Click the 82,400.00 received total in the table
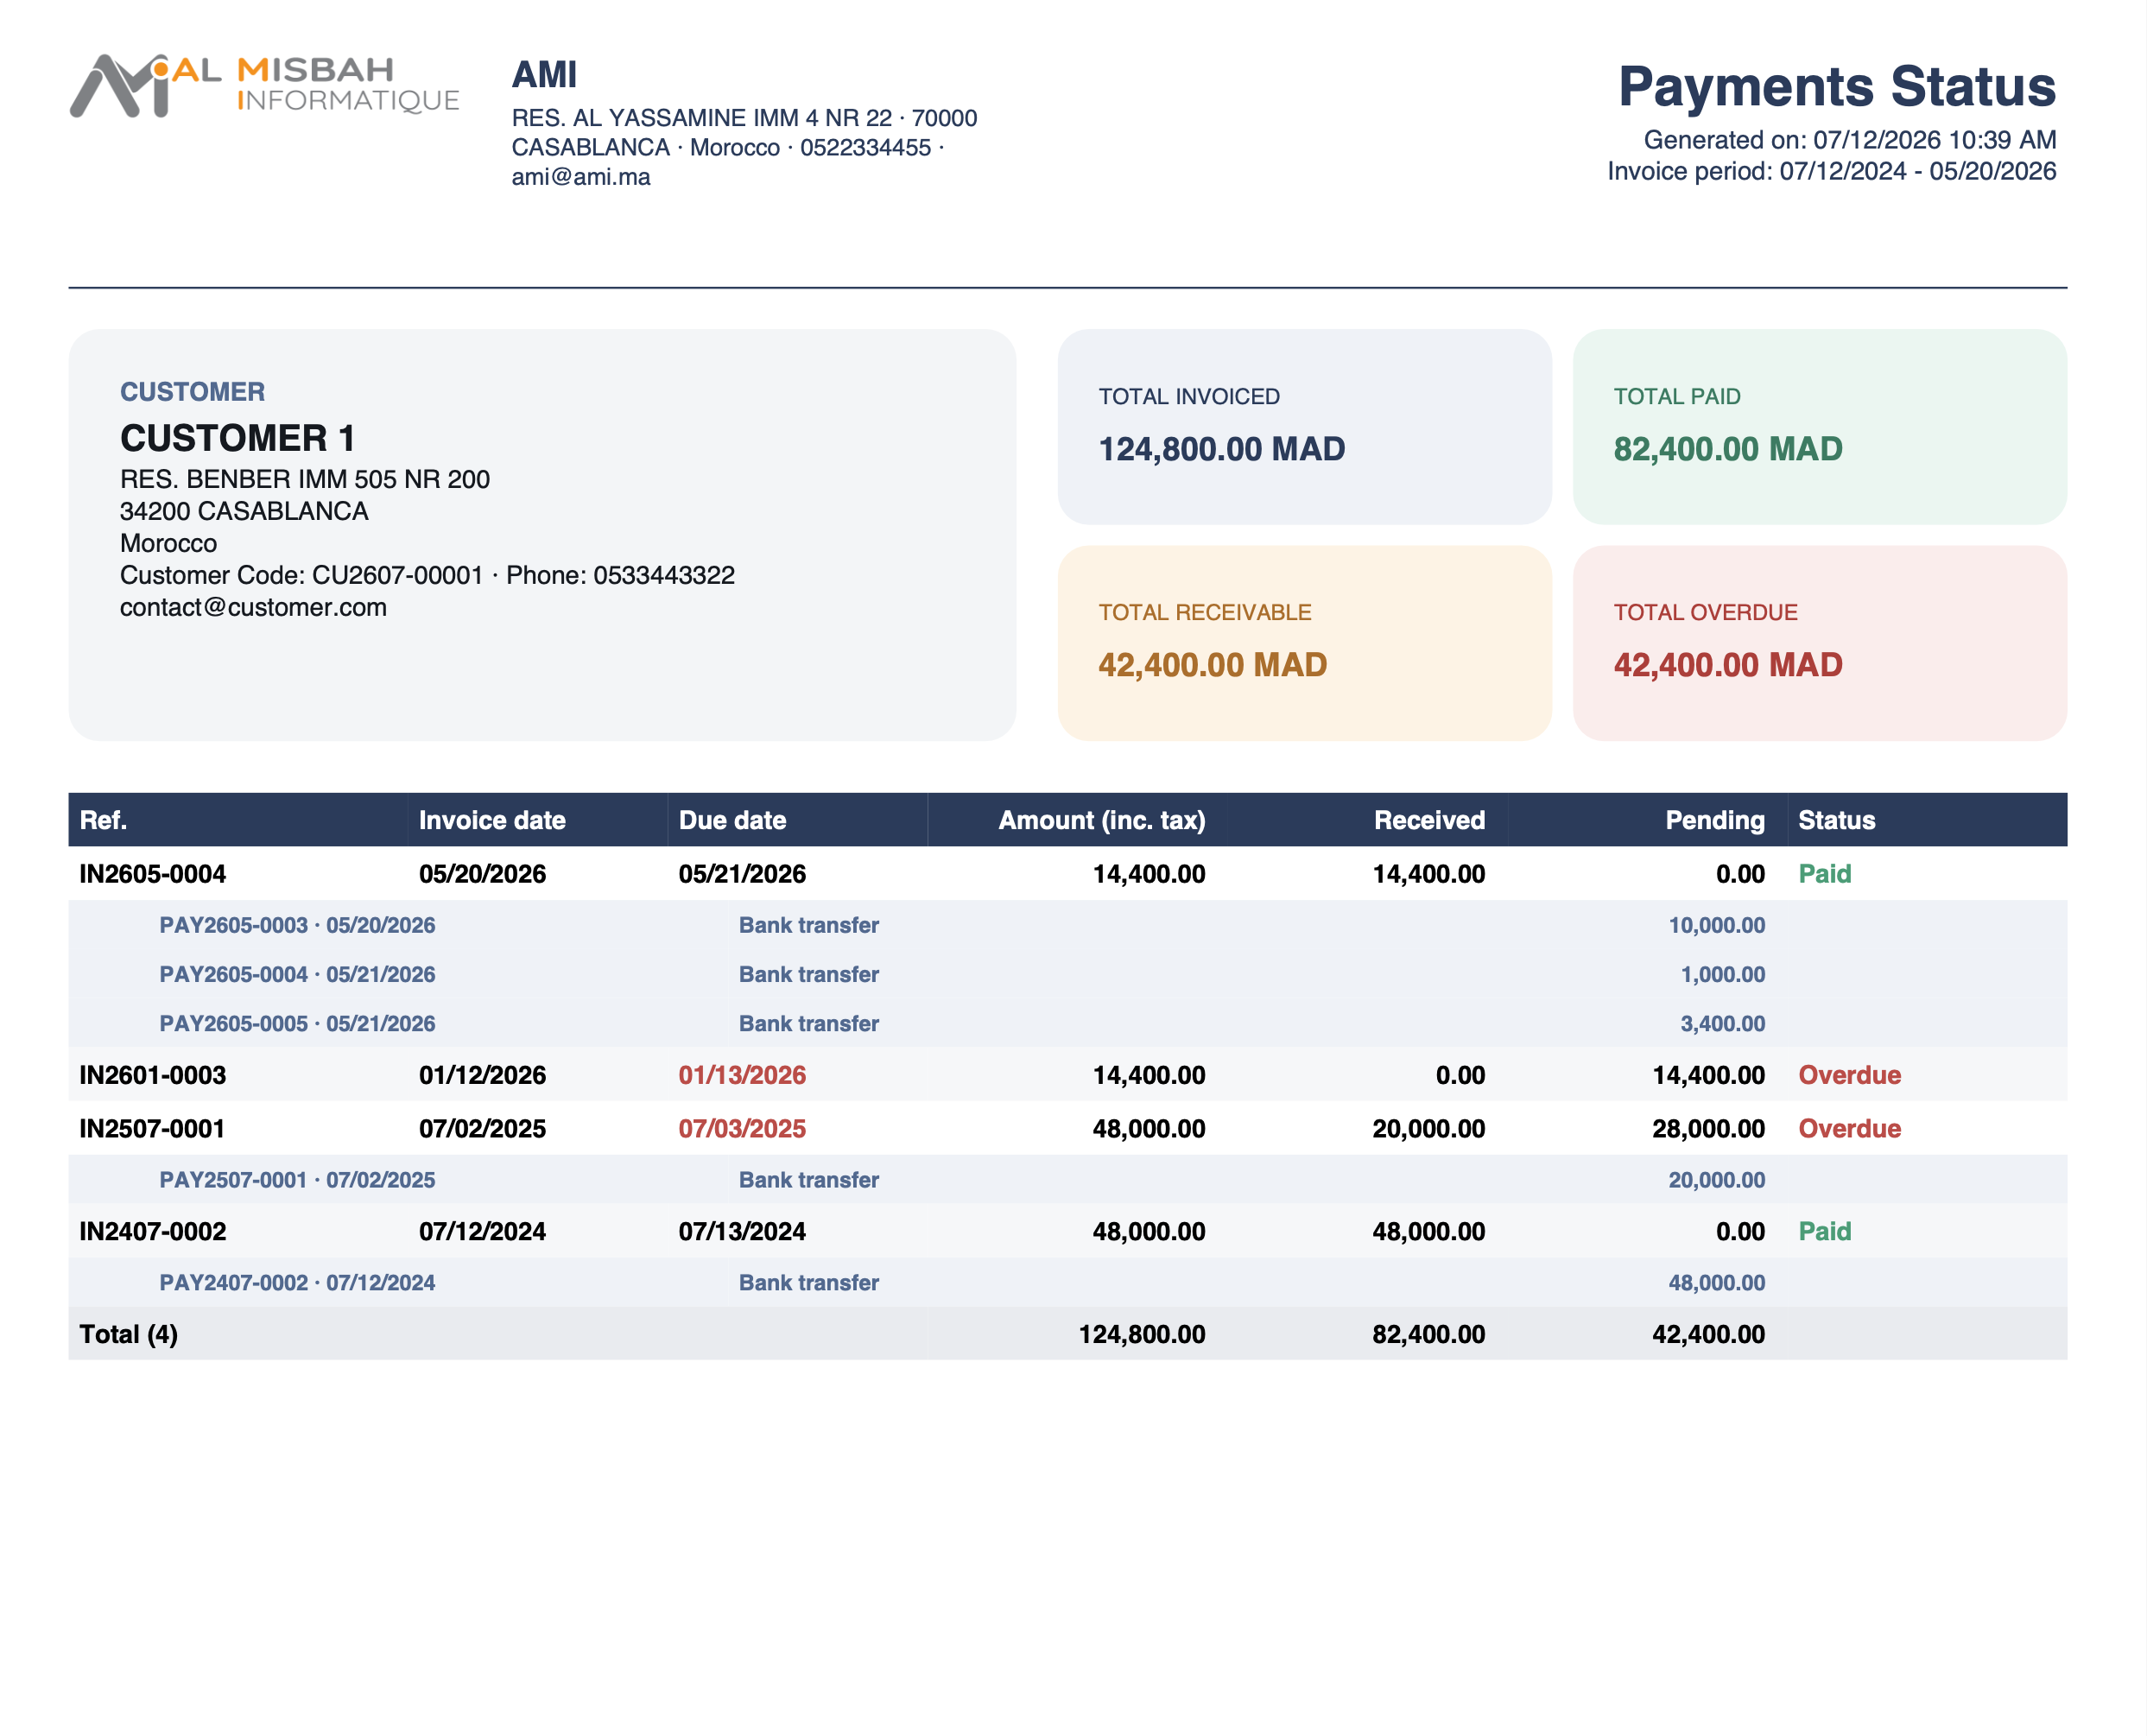 click(1428, 1334)
